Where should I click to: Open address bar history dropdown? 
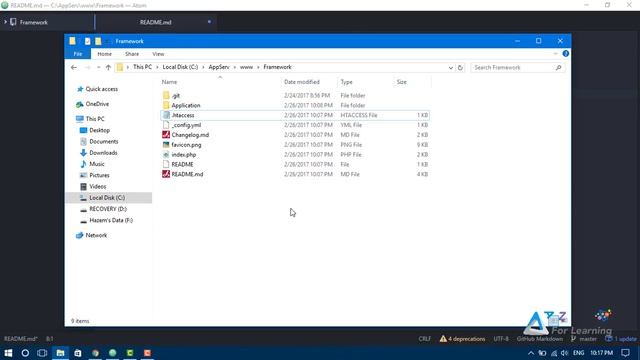[451, 68]
